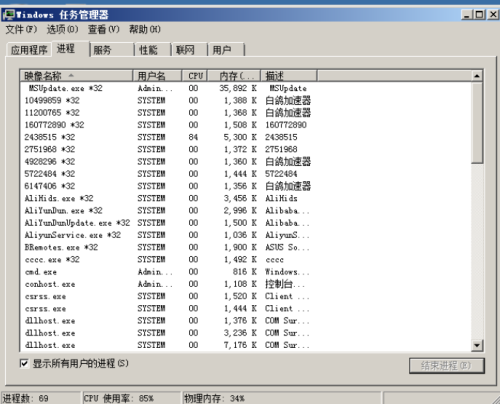500x404 pixels.
Task: Switch to the 应用程序 tab
Action: tap(29, 50)
